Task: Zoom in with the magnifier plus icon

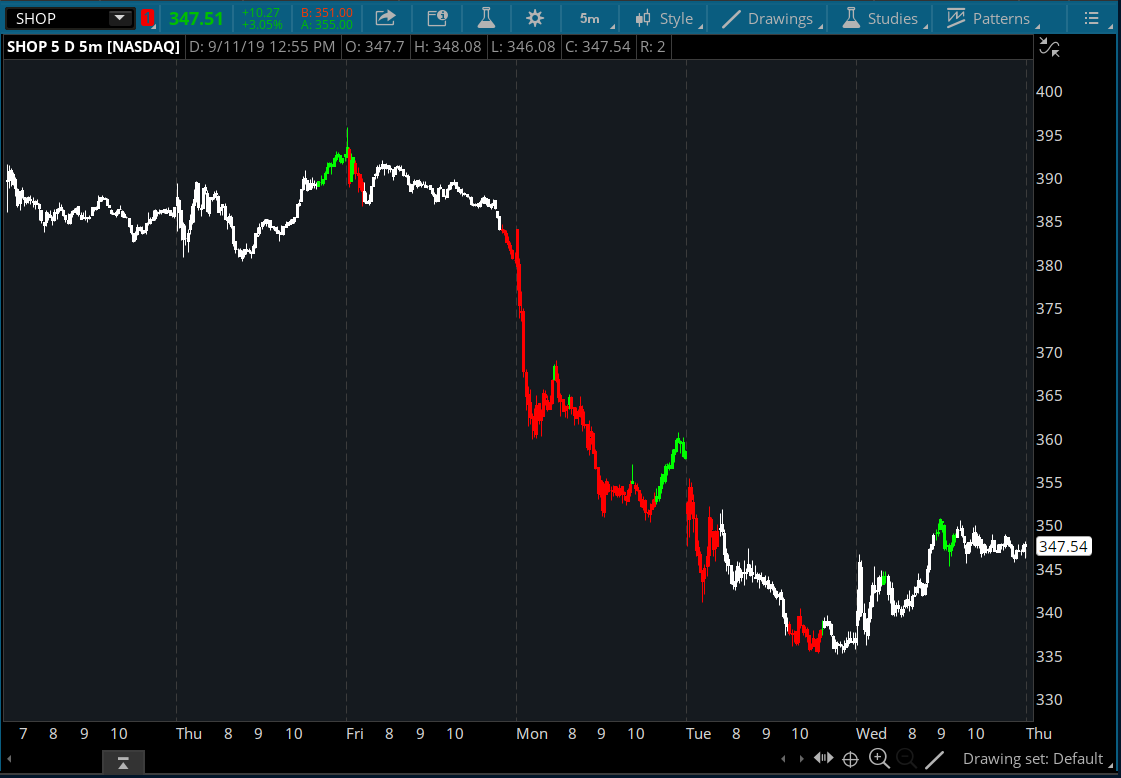Action: (879, 759)
